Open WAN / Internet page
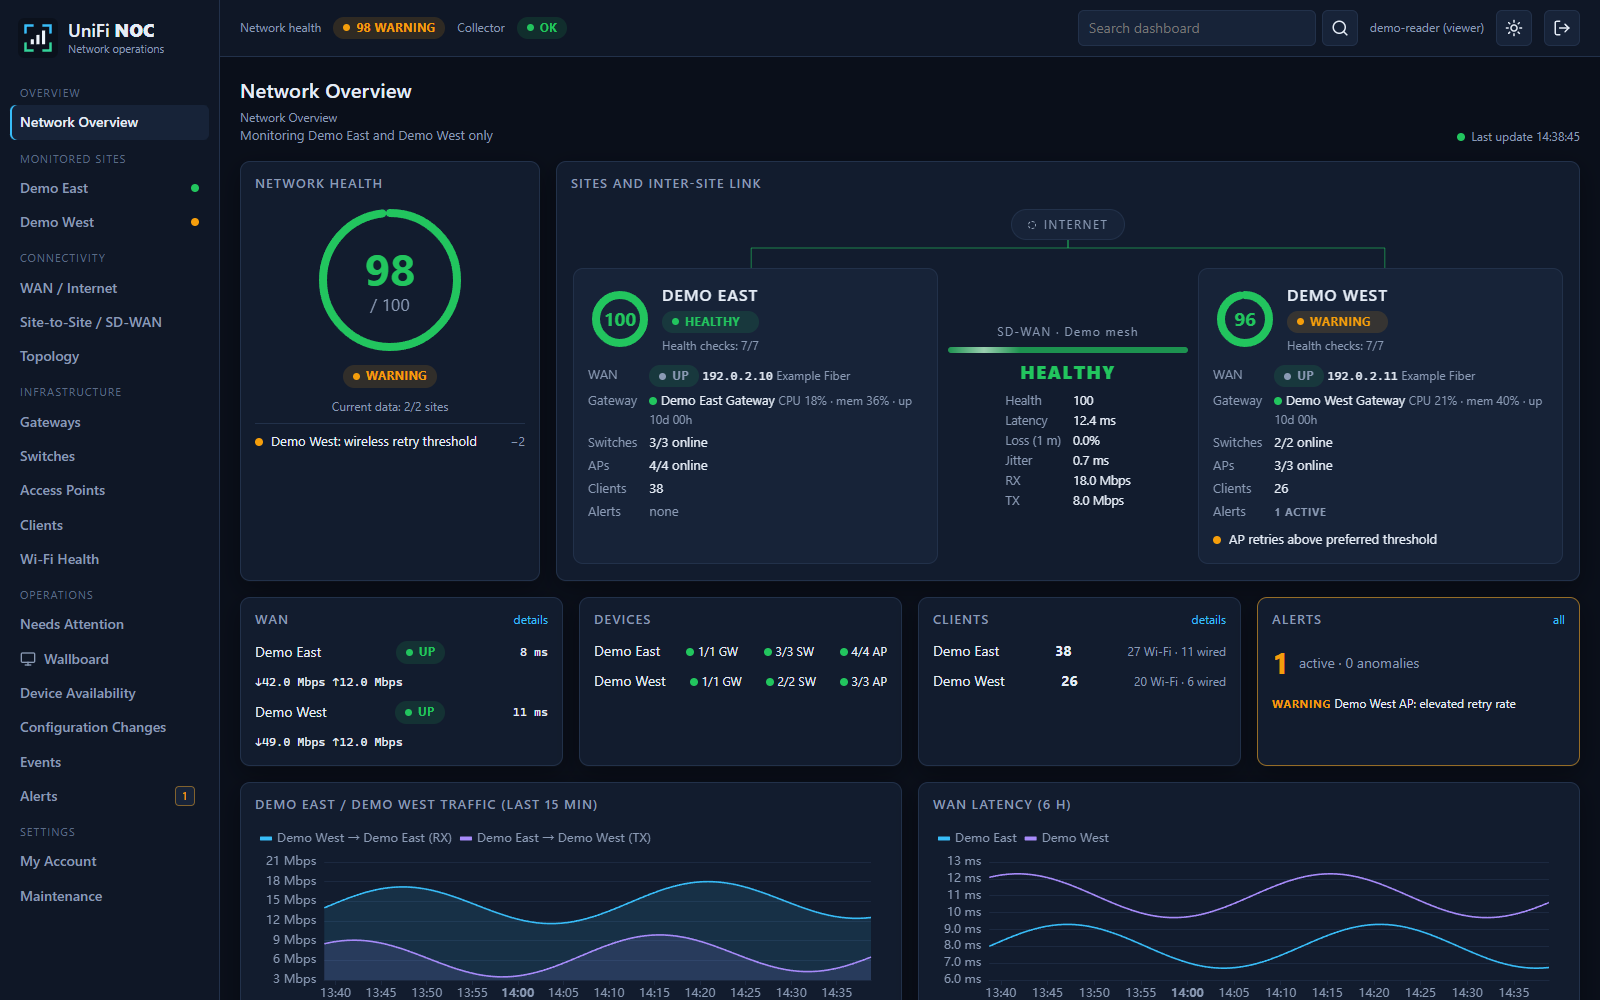The height and width of the screenshot is (1000, 1600). click(110, 288)
